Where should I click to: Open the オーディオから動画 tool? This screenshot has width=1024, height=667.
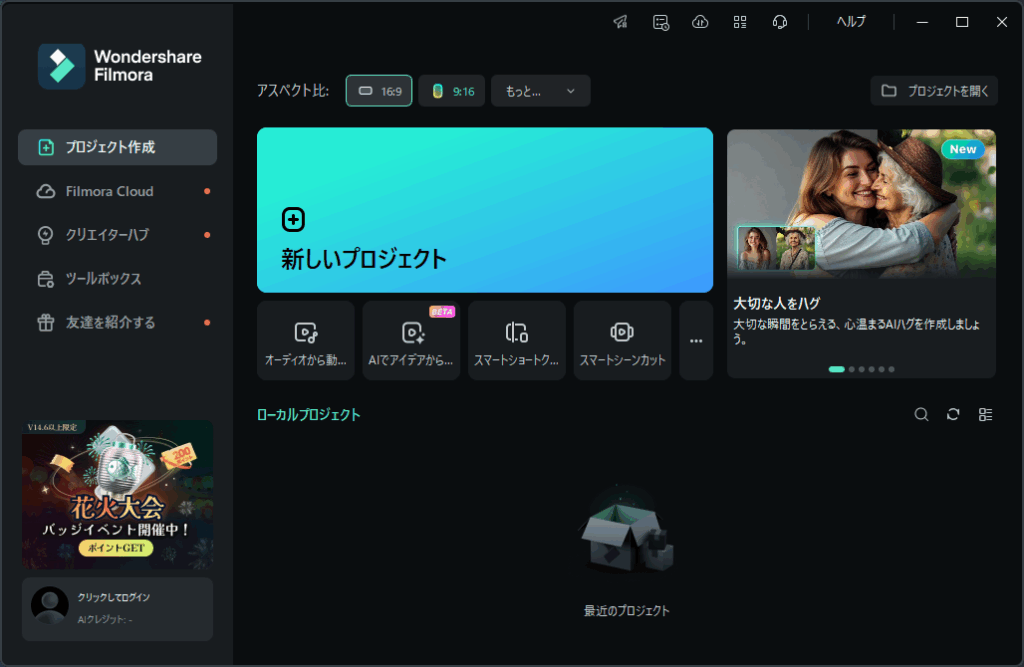pyautogui.click(x=305, y=340)
